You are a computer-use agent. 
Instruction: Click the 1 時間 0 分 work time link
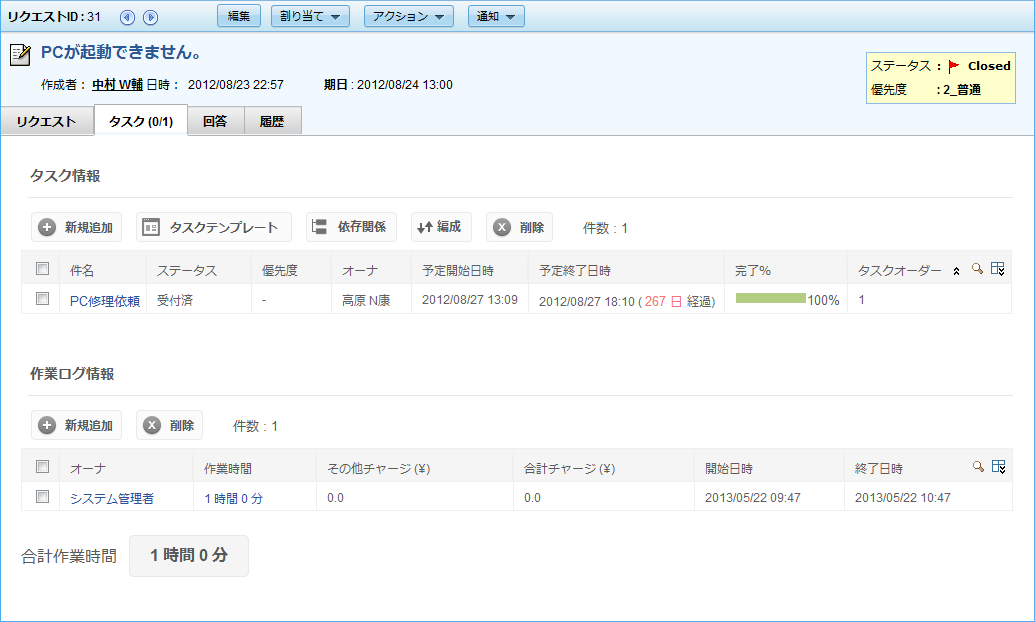(x=234, y=499)
